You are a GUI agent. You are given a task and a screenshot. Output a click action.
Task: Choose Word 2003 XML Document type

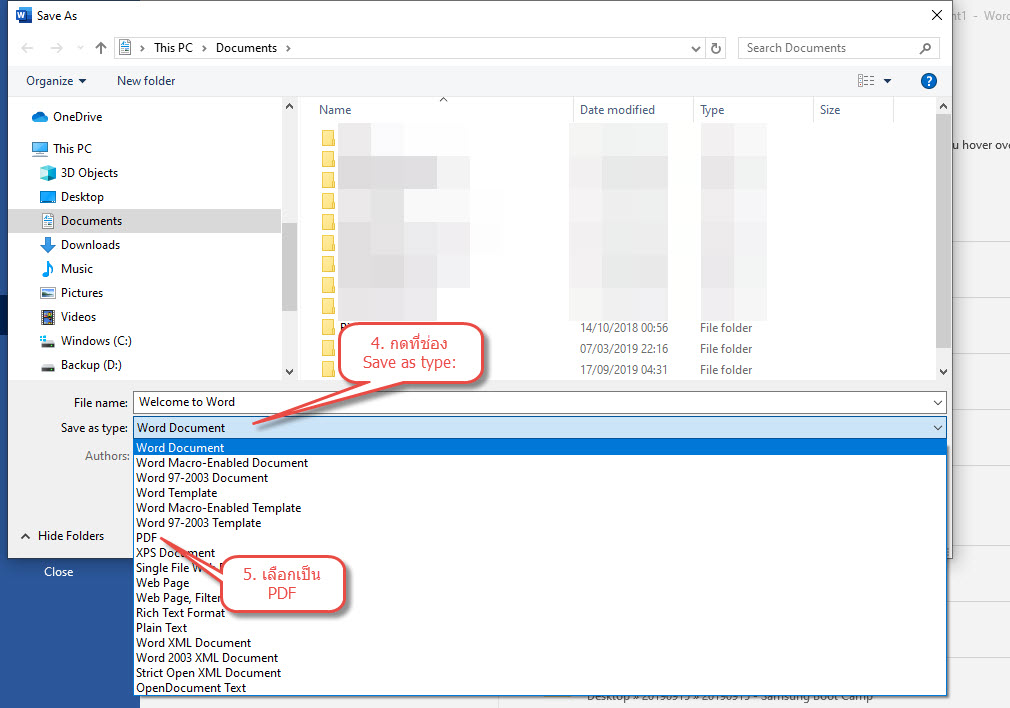540,658
